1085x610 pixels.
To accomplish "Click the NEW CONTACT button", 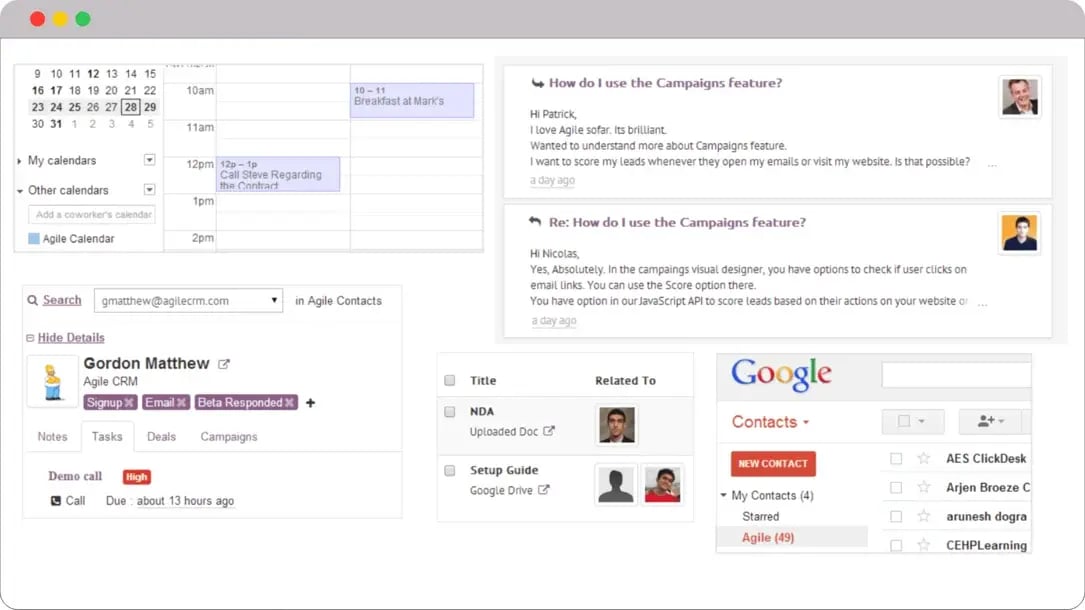I will [x=773, y=463].
